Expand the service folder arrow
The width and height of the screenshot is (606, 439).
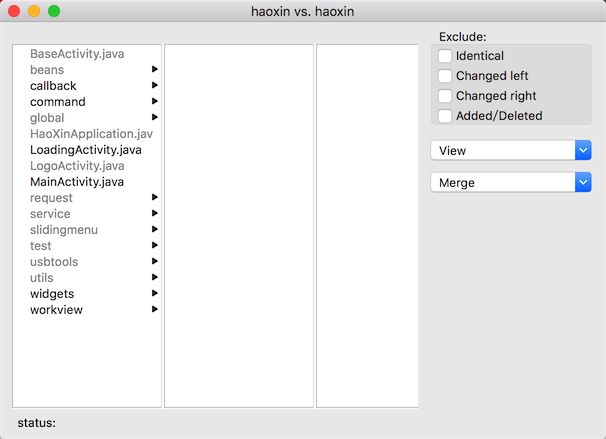pos(155,213)
